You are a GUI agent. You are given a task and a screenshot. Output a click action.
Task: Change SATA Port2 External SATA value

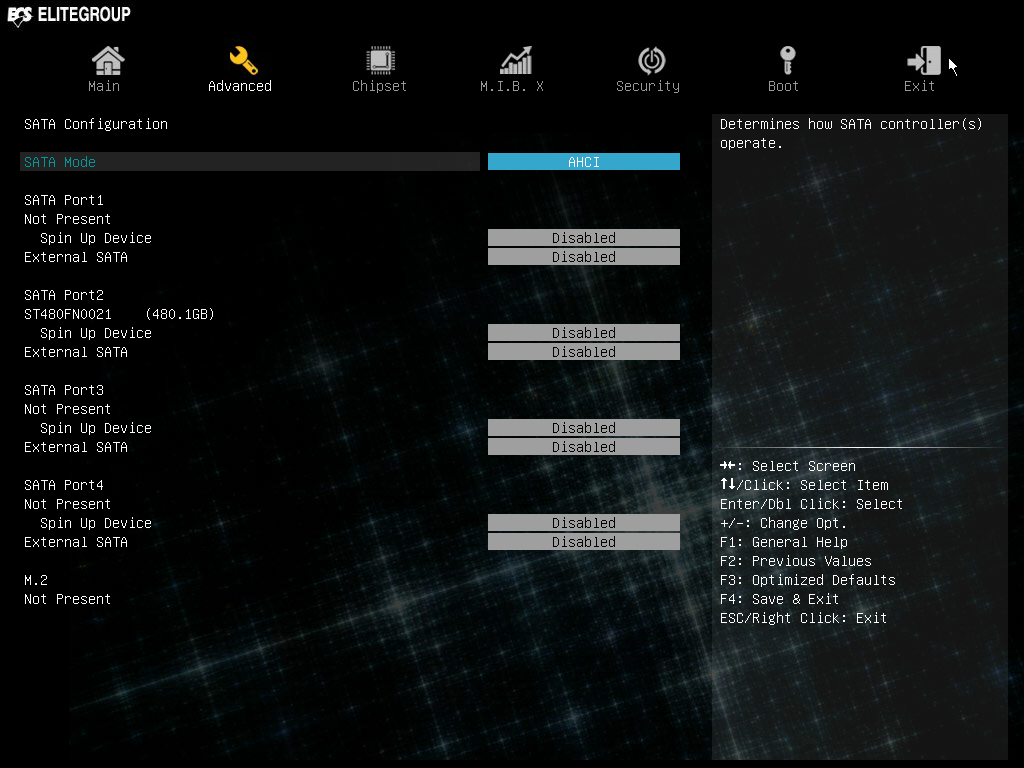[584, 352]
